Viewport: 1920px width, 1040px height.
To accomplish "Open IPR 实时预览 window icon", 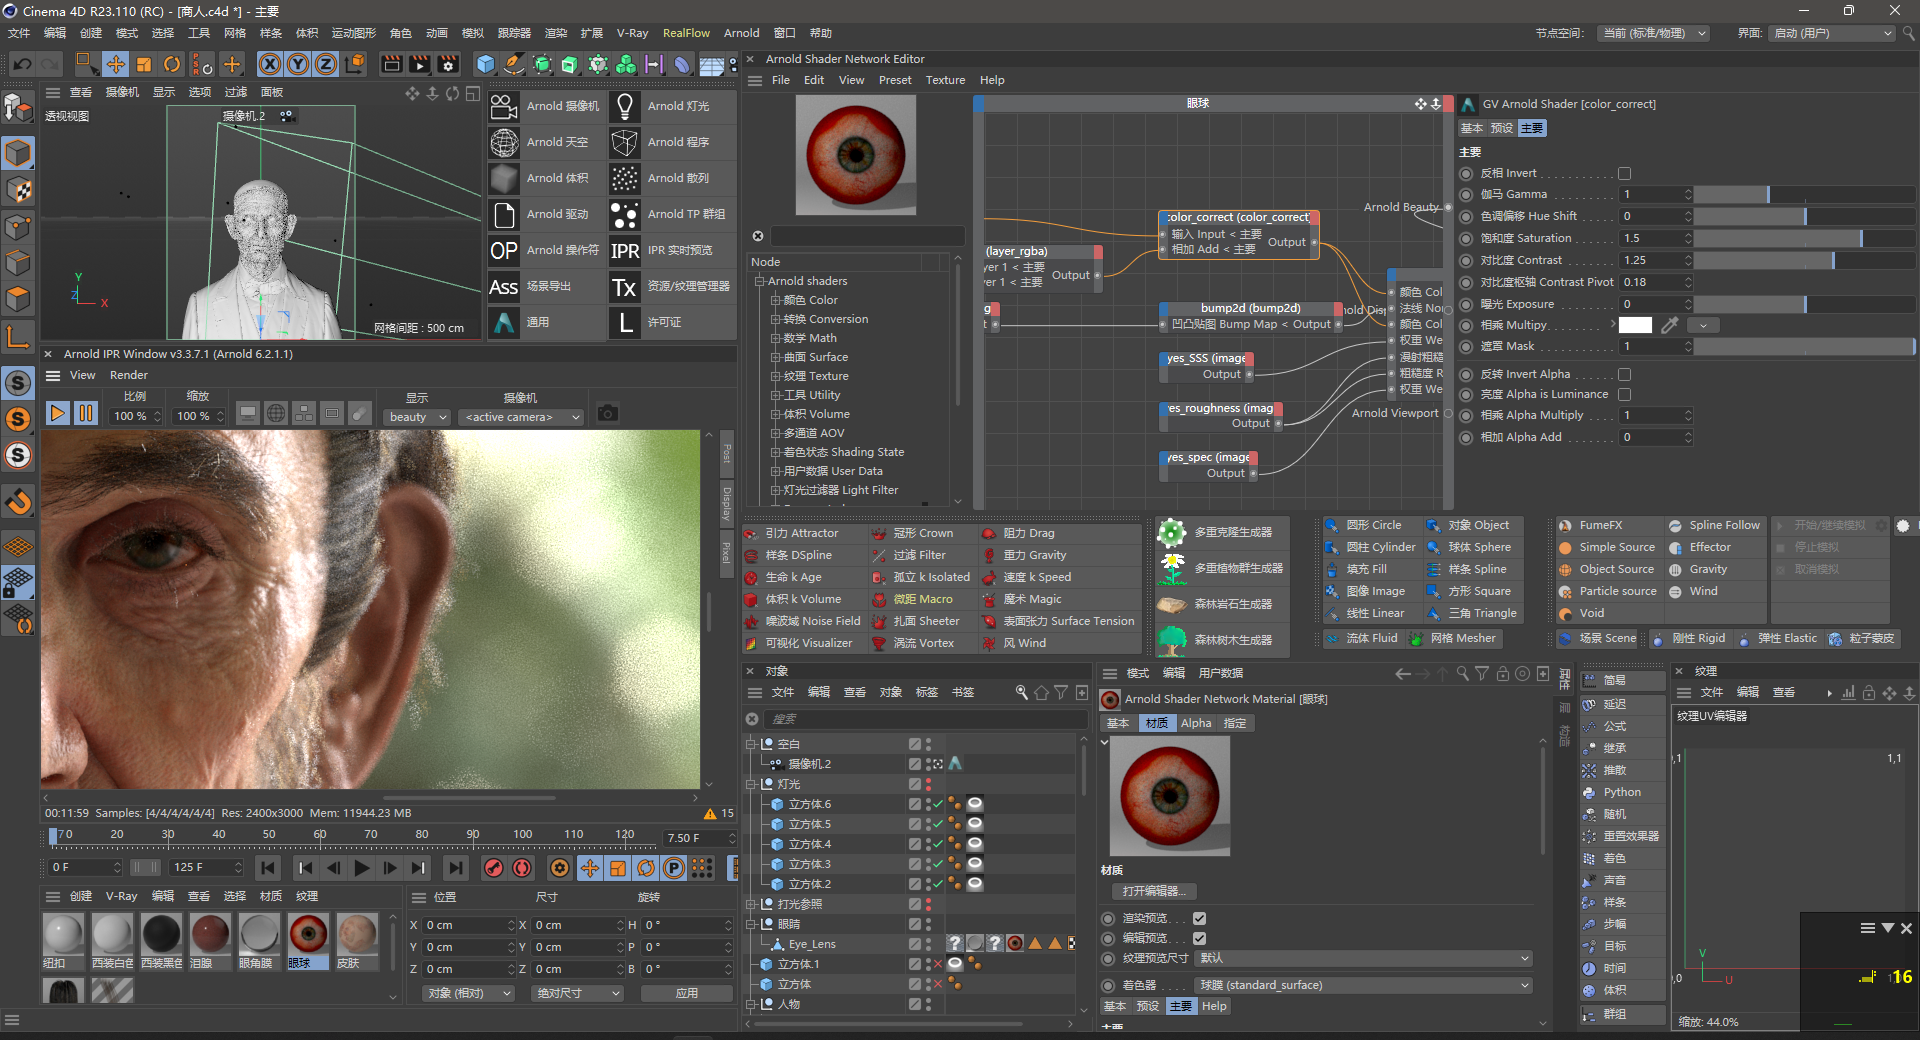I will 625,250.
